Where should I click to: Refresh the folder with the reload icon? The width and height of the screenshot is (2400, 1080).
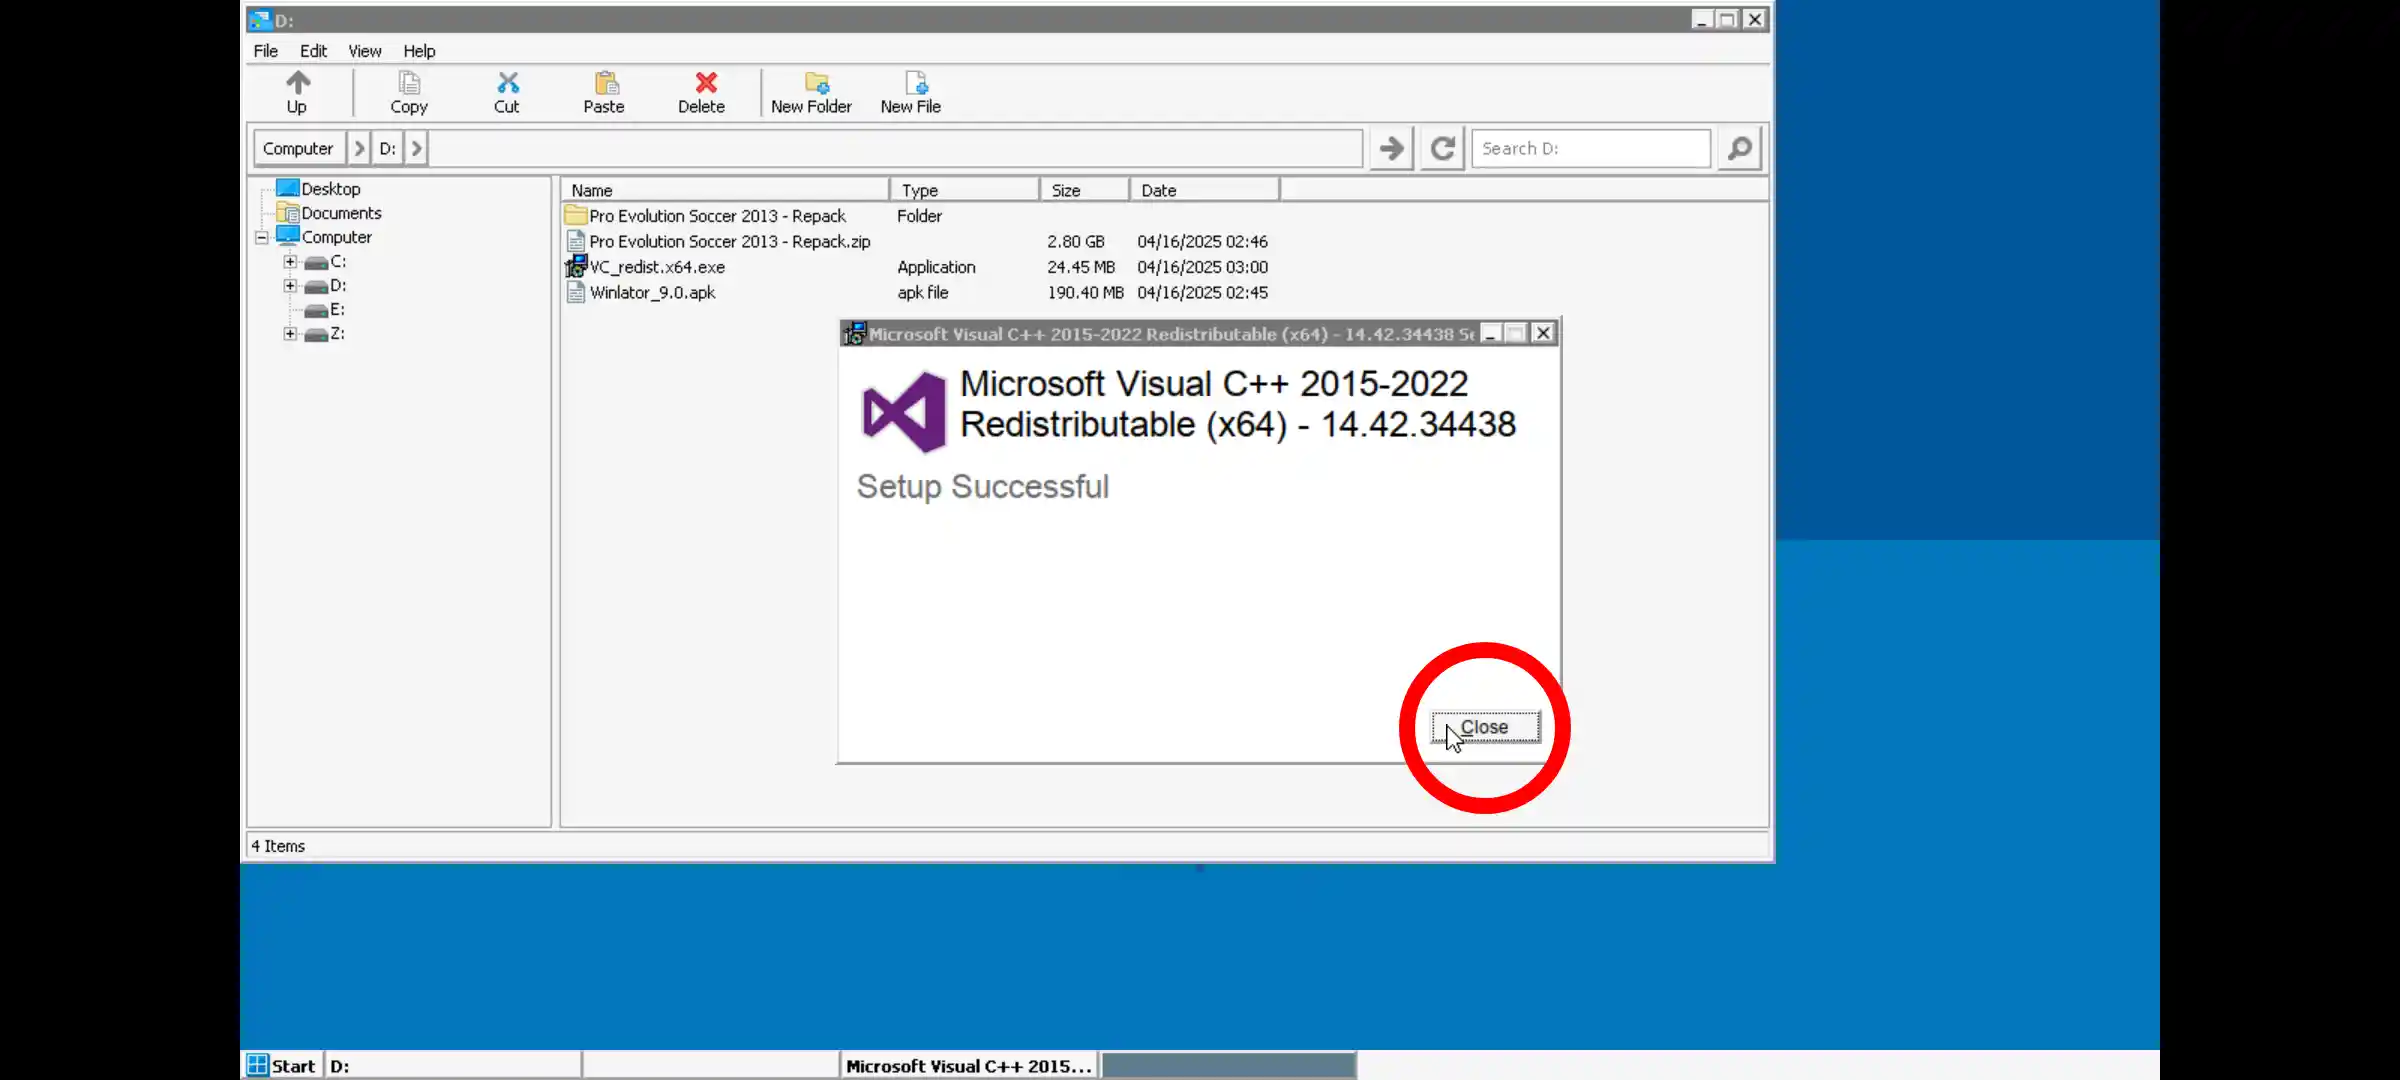1441,148
